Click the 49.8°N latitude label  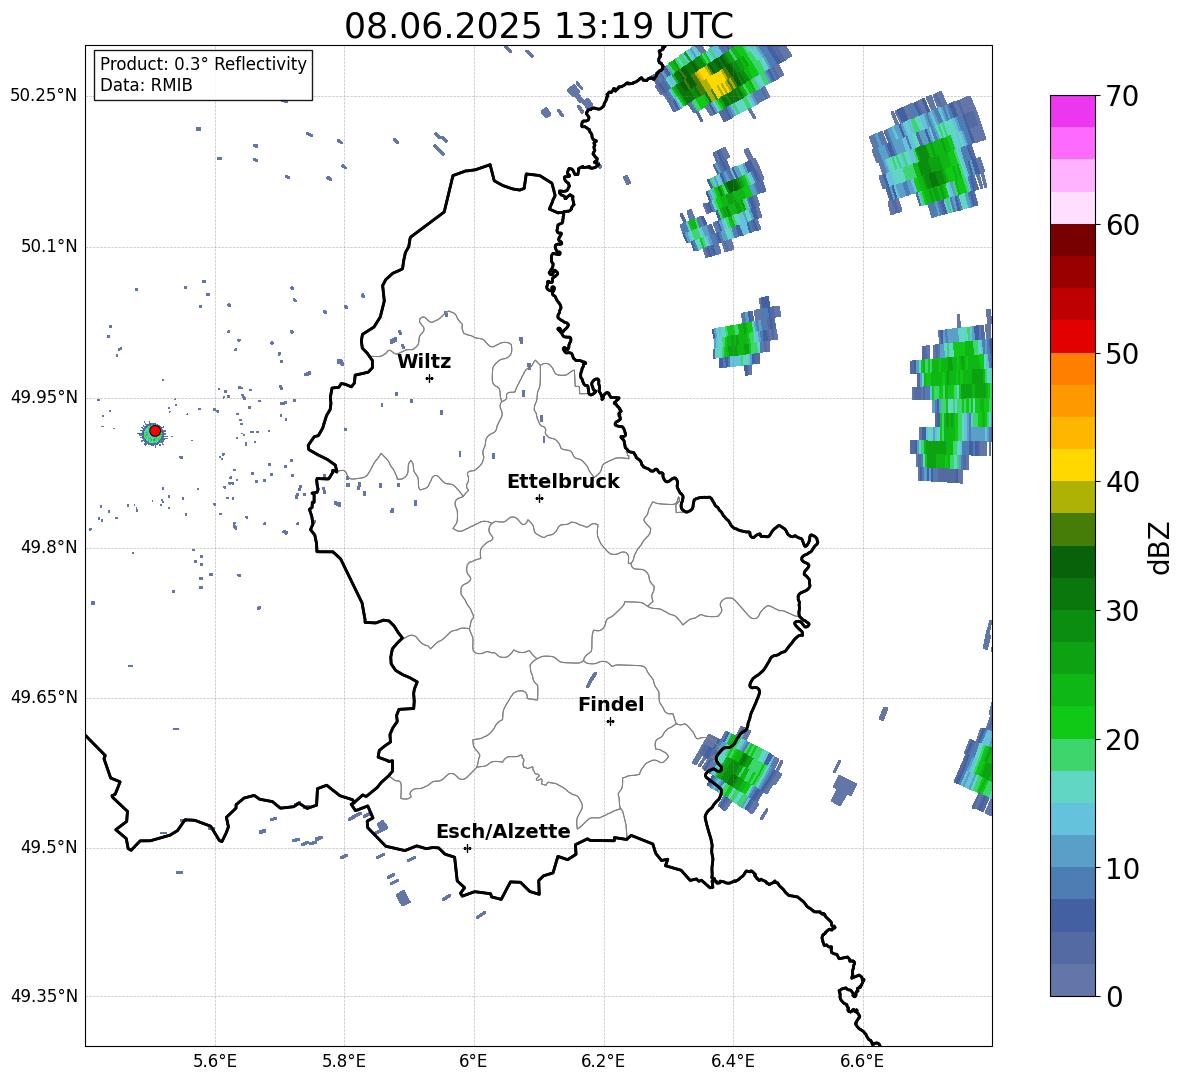[49, 547]
